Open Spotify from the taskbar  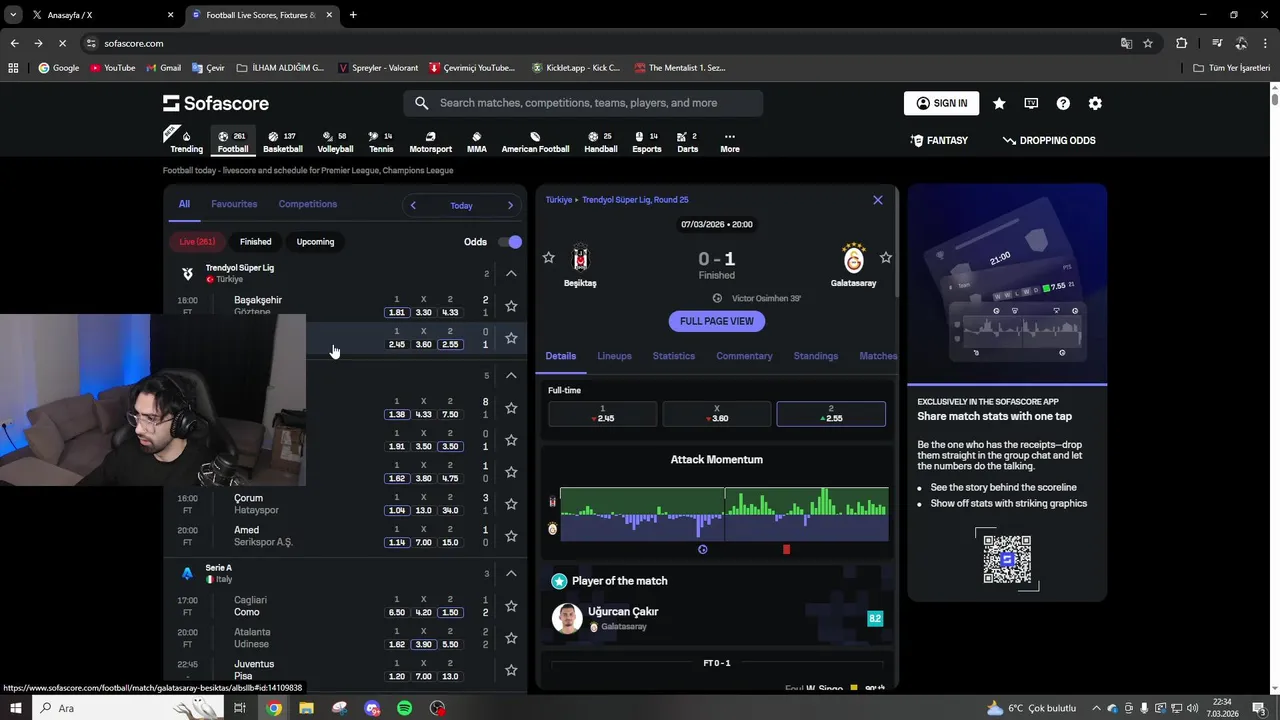[405, 708]
